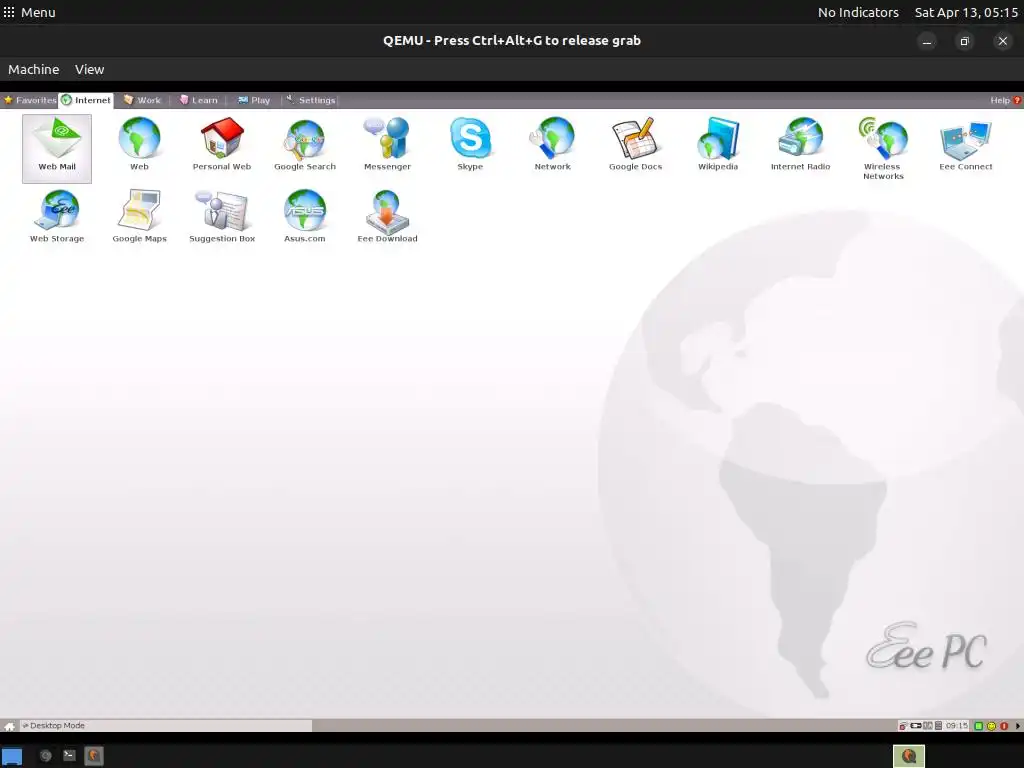Click the battery status tray icon

pos(916,726)
